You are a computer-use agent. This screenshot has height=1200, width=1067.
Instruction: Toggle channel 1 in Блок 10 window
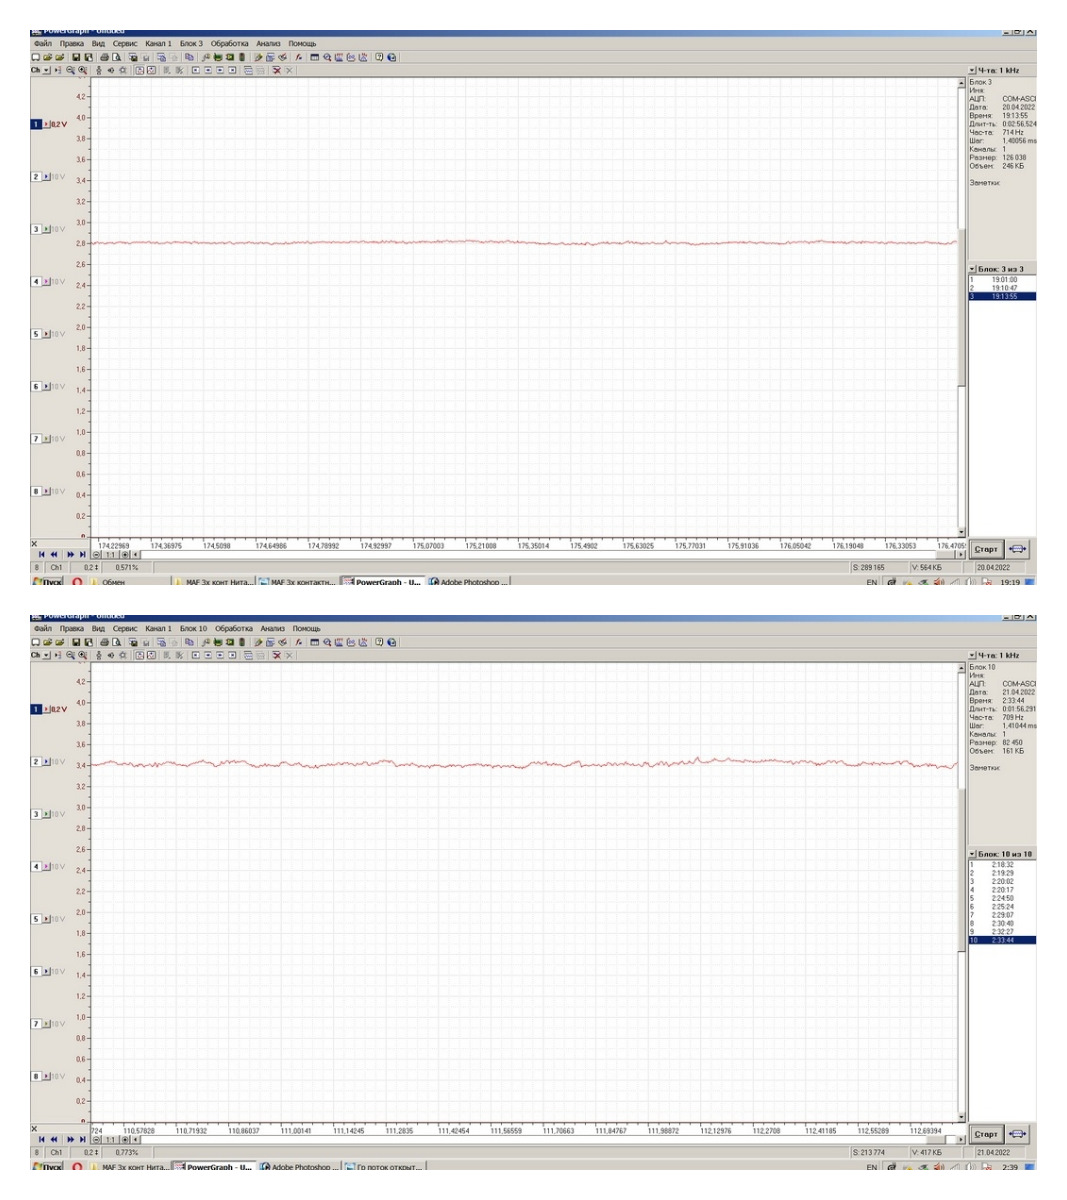36,709
